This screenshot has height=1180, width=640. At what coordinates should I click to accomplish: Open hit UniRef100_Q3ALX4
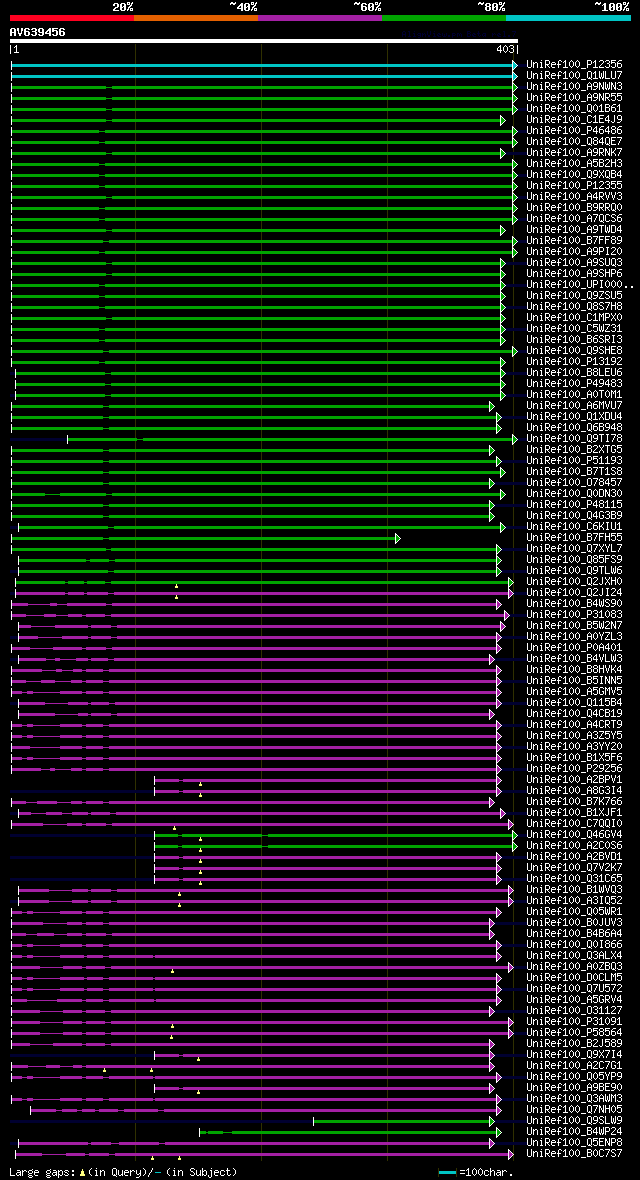(x=574, y=955)
